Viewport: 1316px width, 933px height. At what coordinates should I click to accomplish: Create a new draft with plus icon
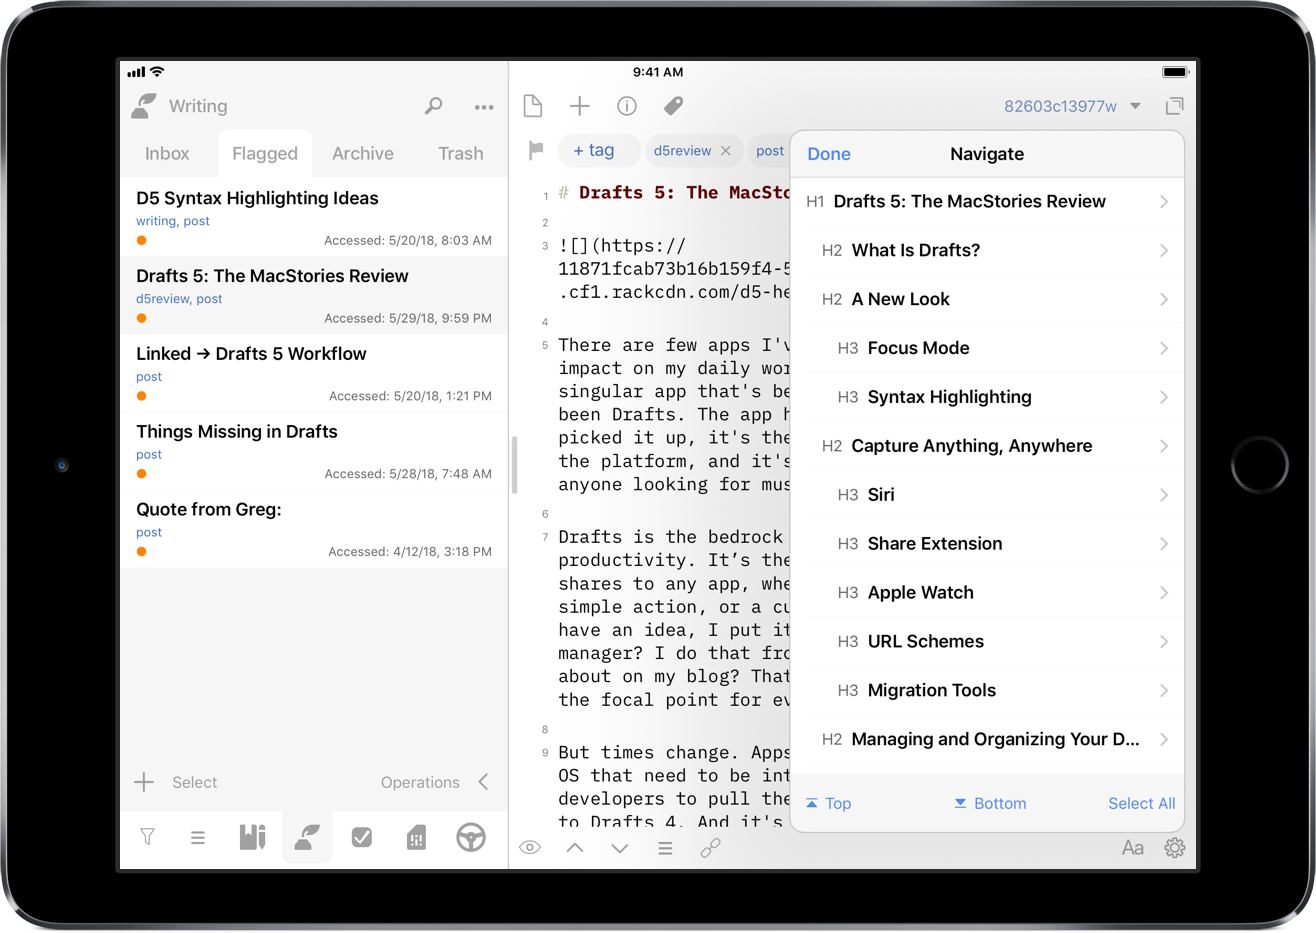click(579, 106)
